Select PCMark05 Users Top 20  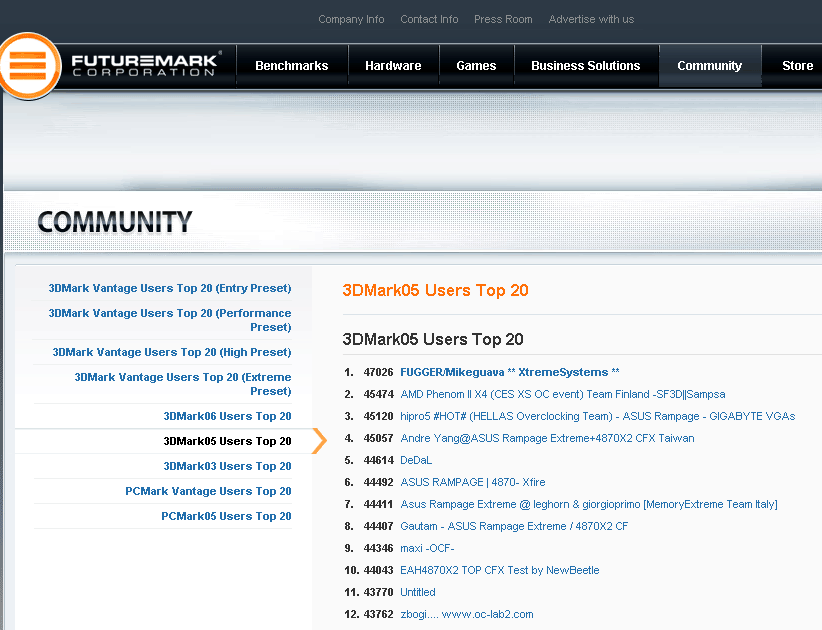[226, 516]
